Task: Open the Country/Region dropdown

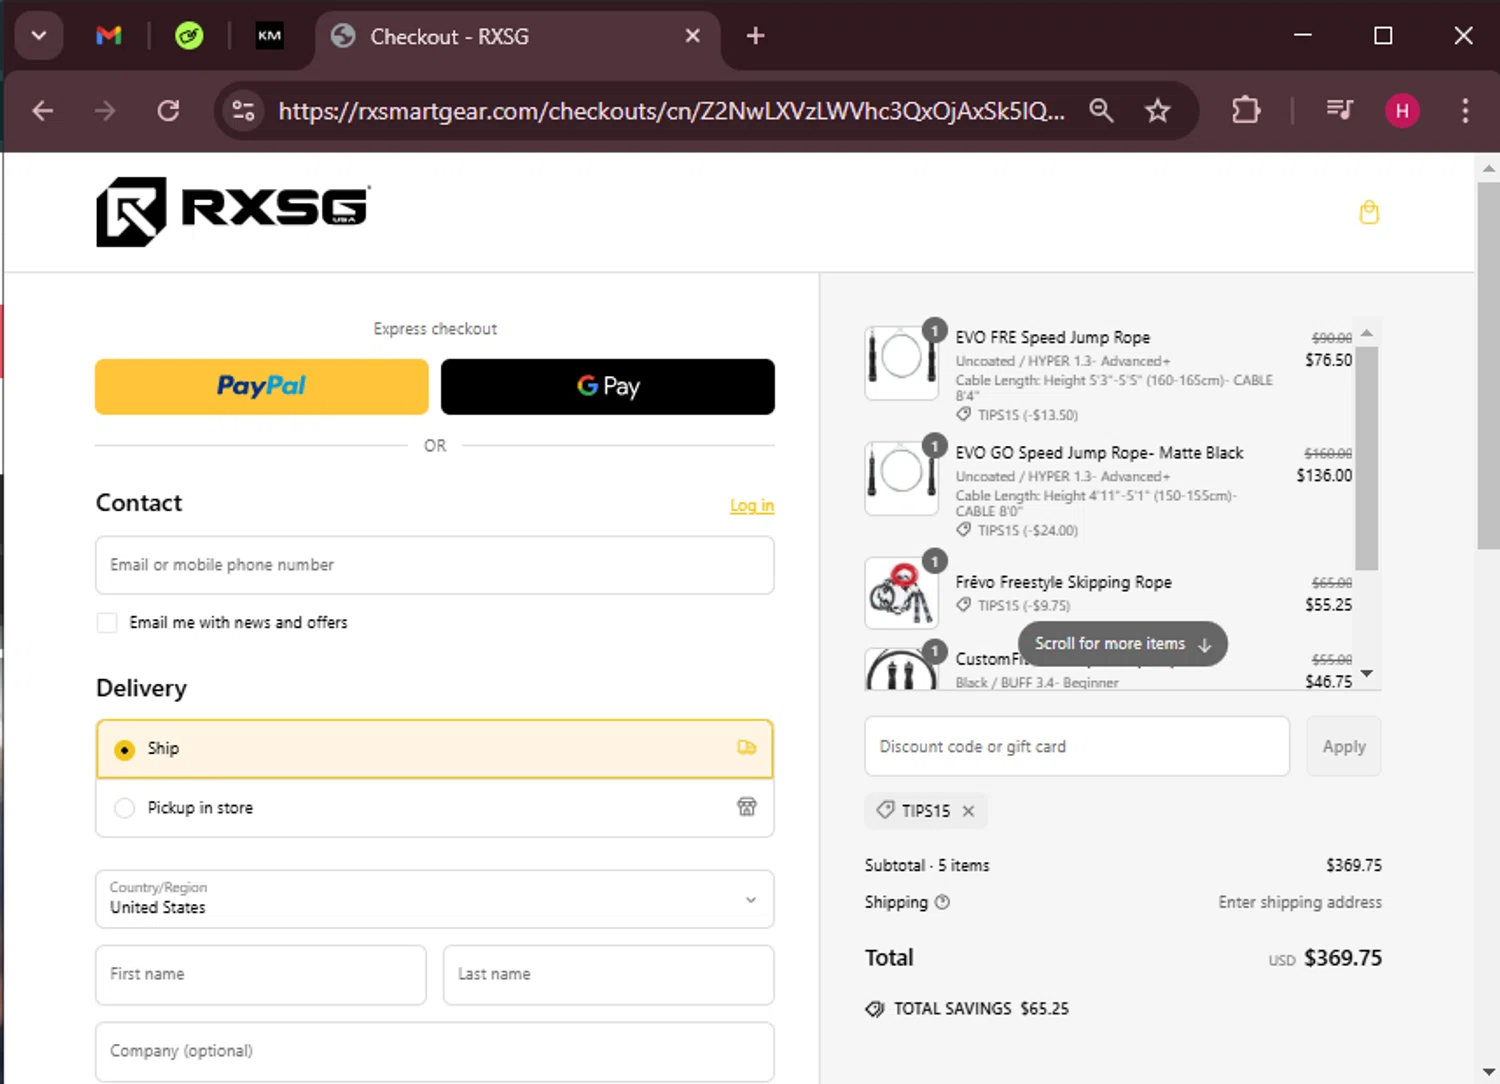Action: coord(435,899)
